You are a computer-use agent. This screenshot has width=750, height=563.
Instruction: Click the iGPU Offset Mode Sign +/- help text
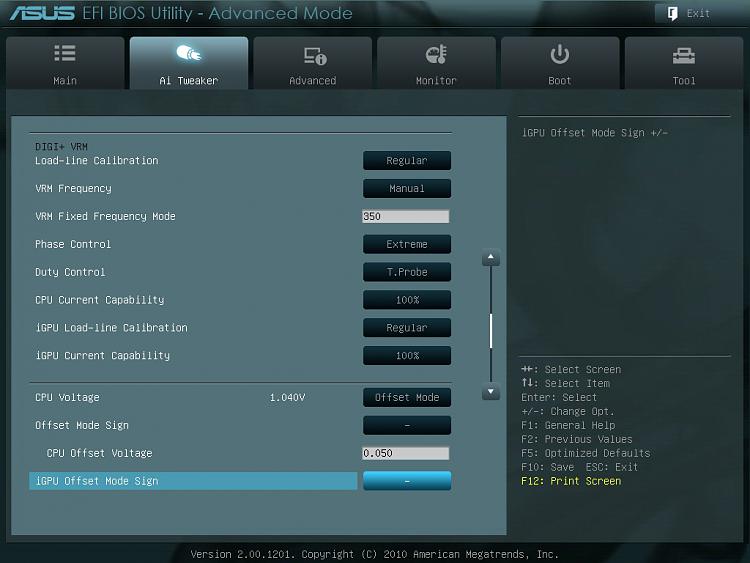point(595,133)
